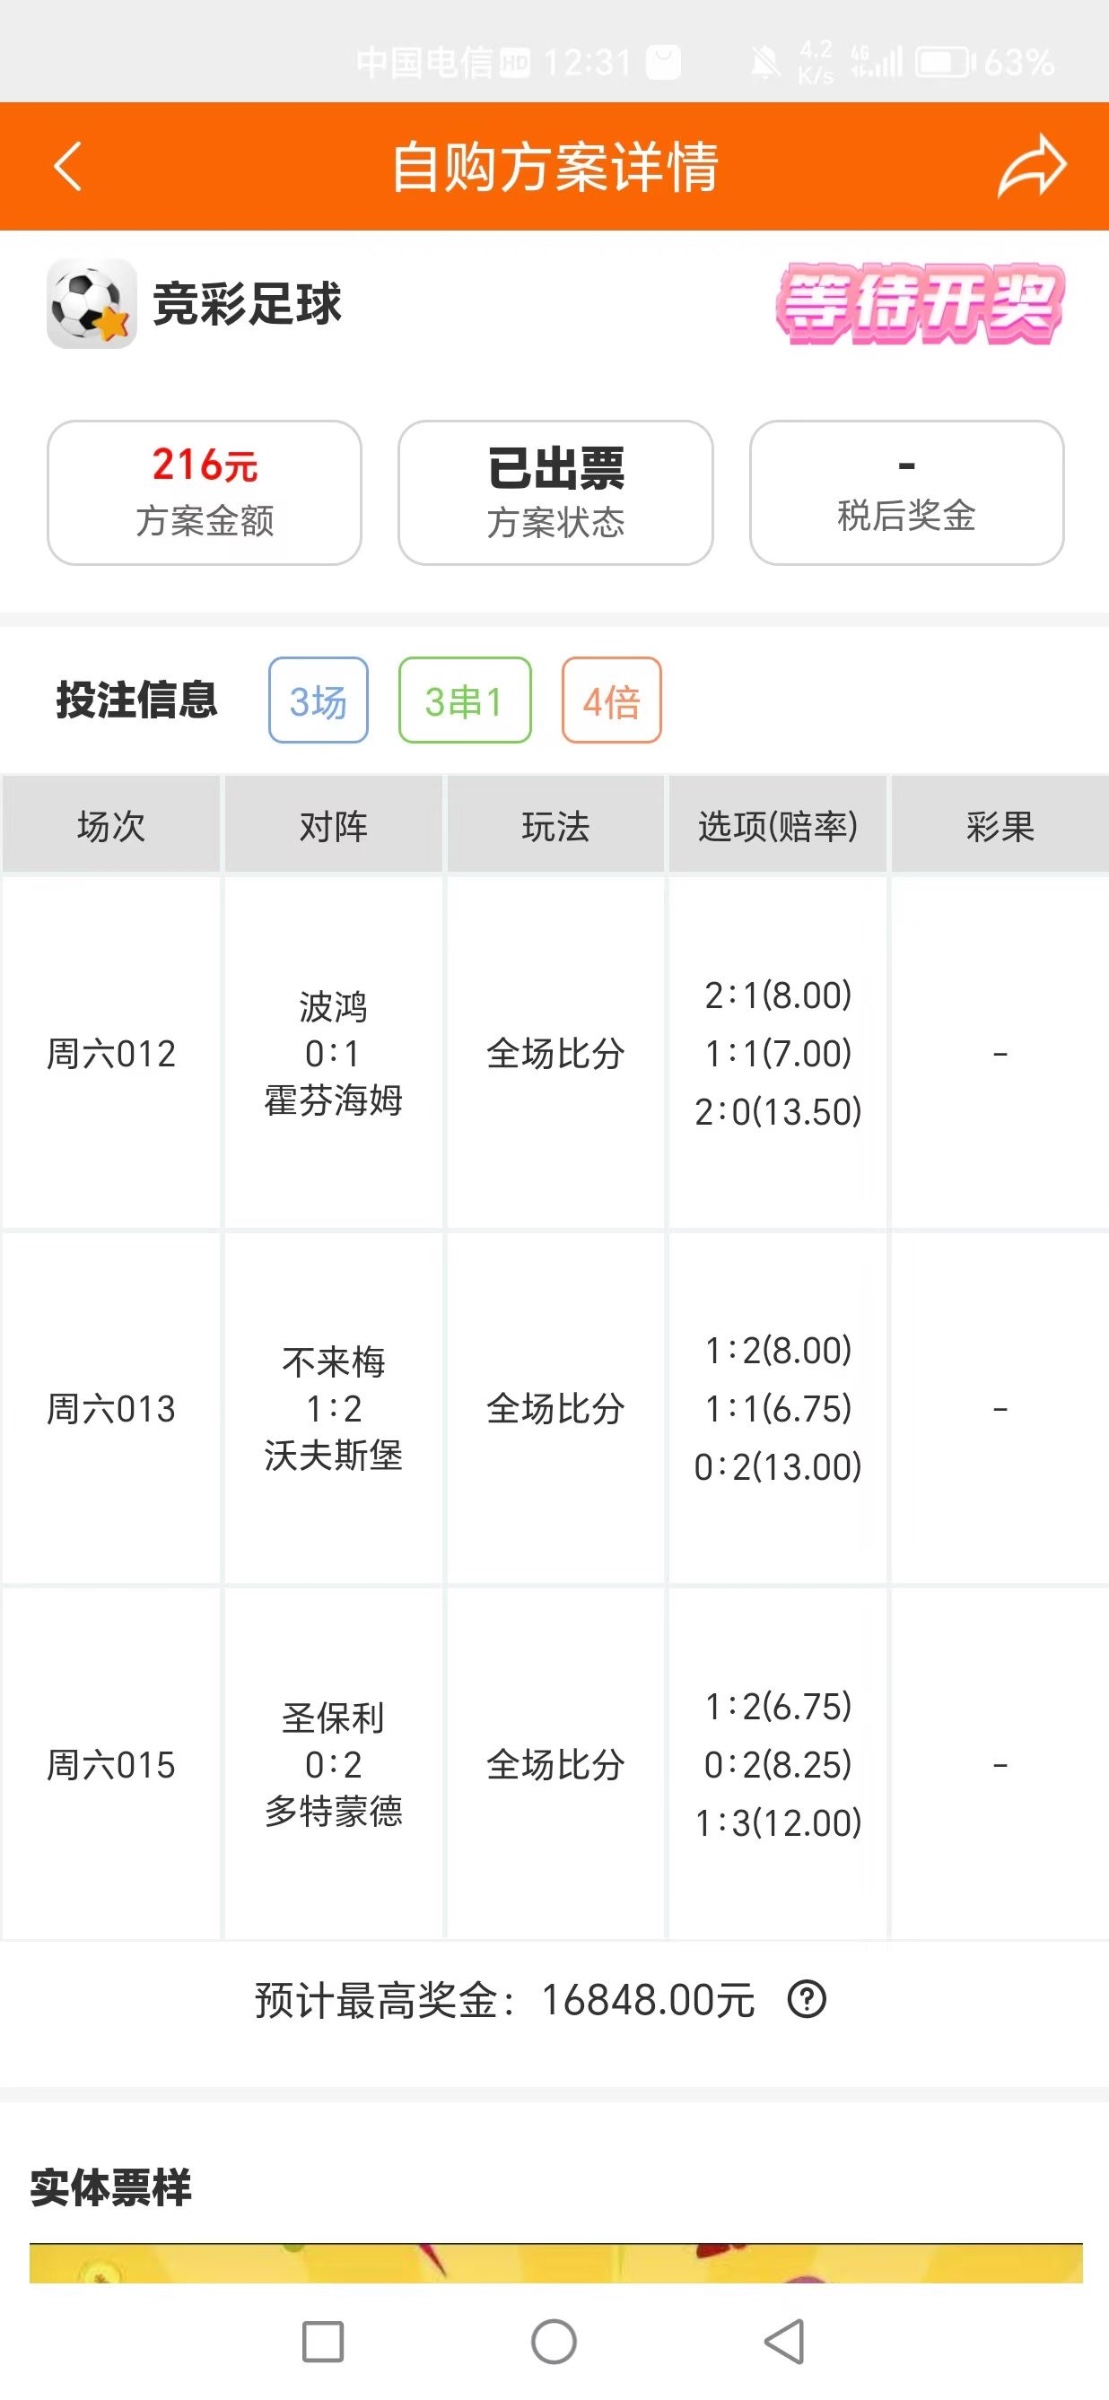The image size is (1109, 2400).
Task: Tap the 等待开奖 status badge
Action: (919, 304)
